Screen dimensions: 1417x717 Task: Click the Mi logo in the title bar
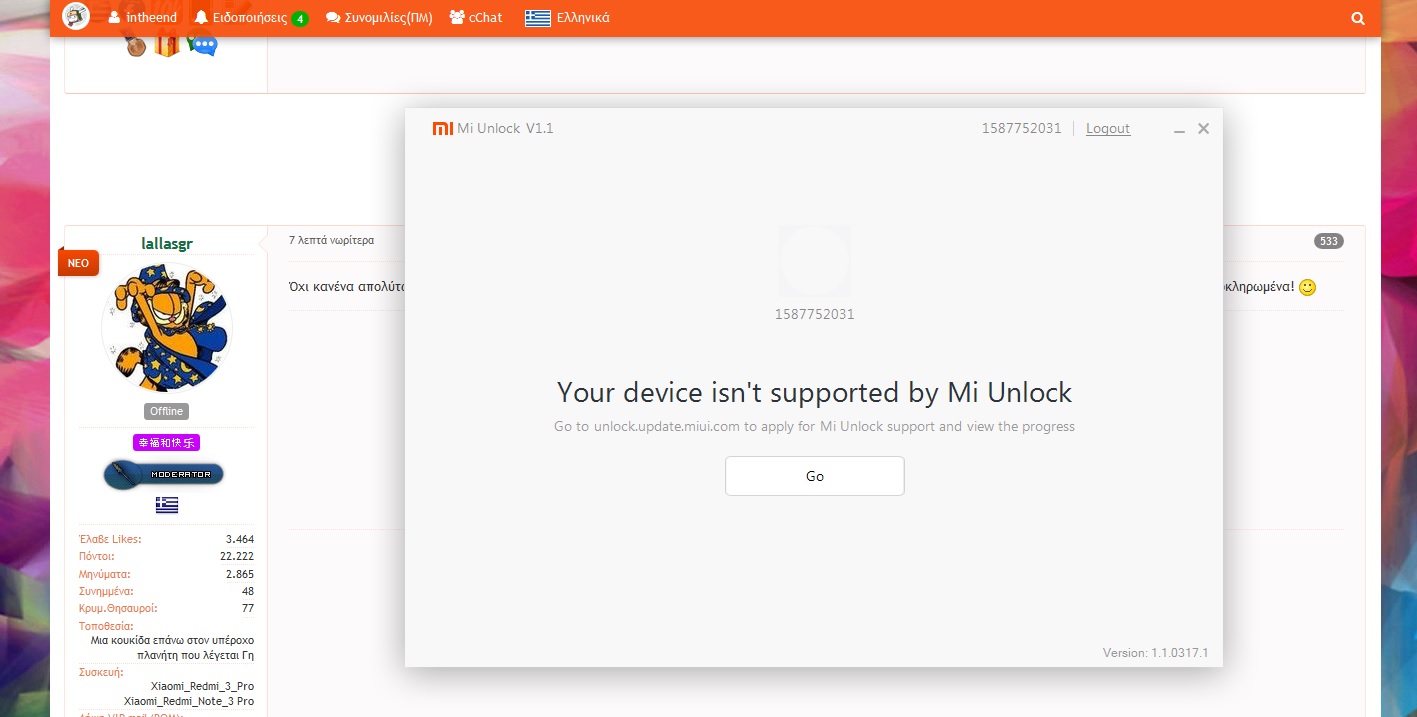pos(442,128)
